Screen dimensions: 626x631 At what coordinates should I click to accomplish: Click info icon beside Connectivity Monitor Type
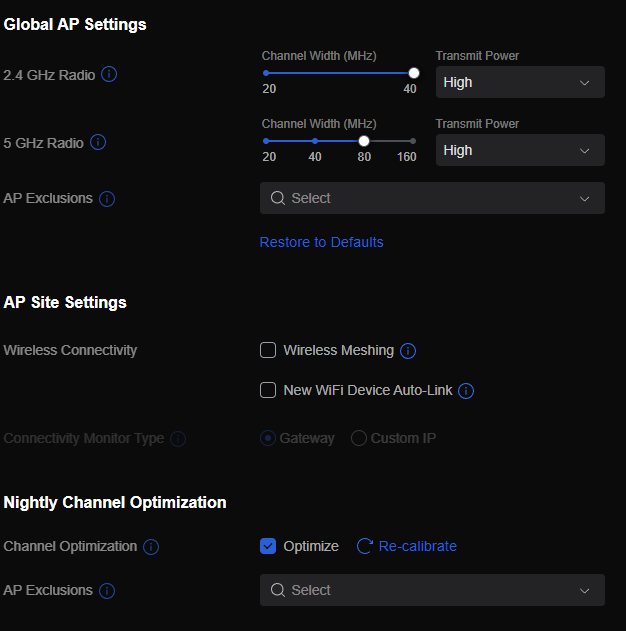(178, 439)
